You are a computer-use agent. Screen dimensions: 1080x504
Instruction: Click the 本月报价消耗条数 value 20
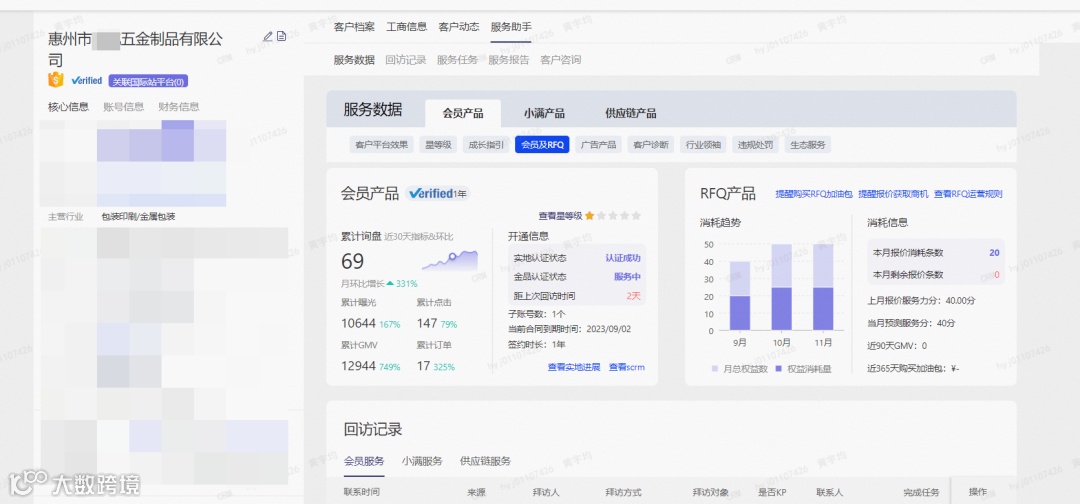(x=994, y=253)
